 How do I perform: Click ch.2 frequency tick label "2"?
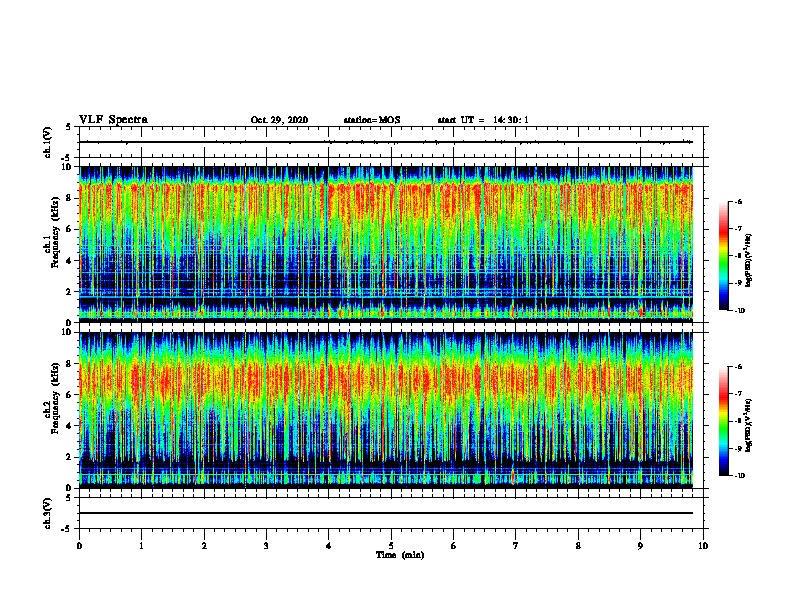pos(70,457)
